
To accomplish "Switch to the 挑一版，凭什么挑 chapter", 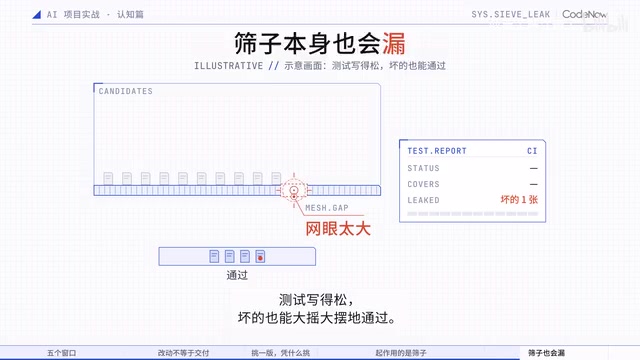I will coord(280,353).
